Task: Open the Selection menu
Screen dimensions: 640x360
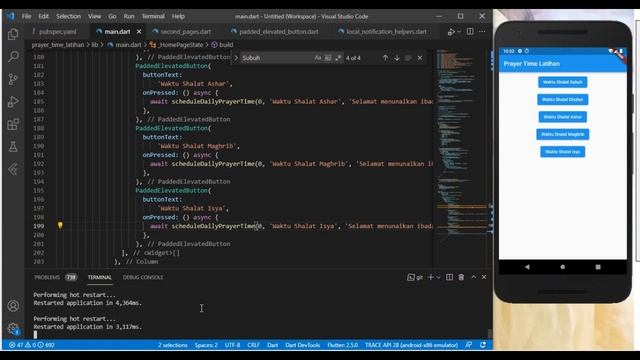Action: pos(68,16)
